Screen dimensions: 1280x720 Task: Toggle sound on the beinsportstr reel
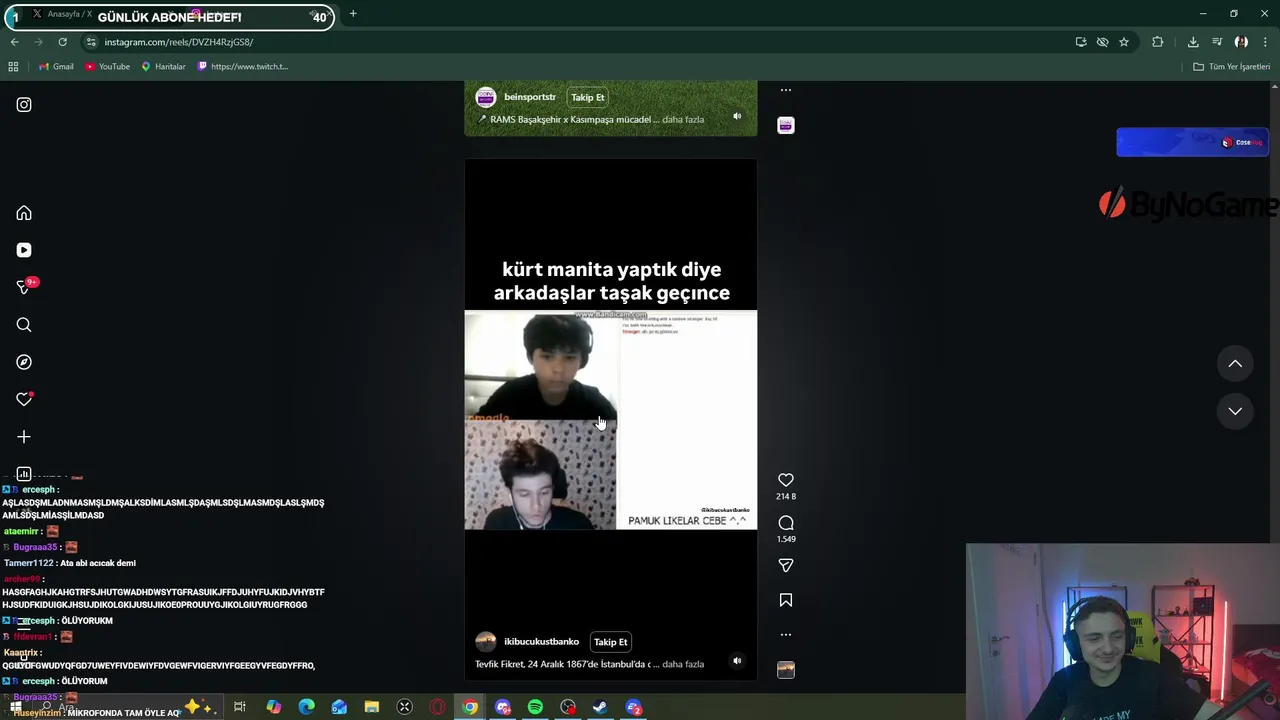737,116
